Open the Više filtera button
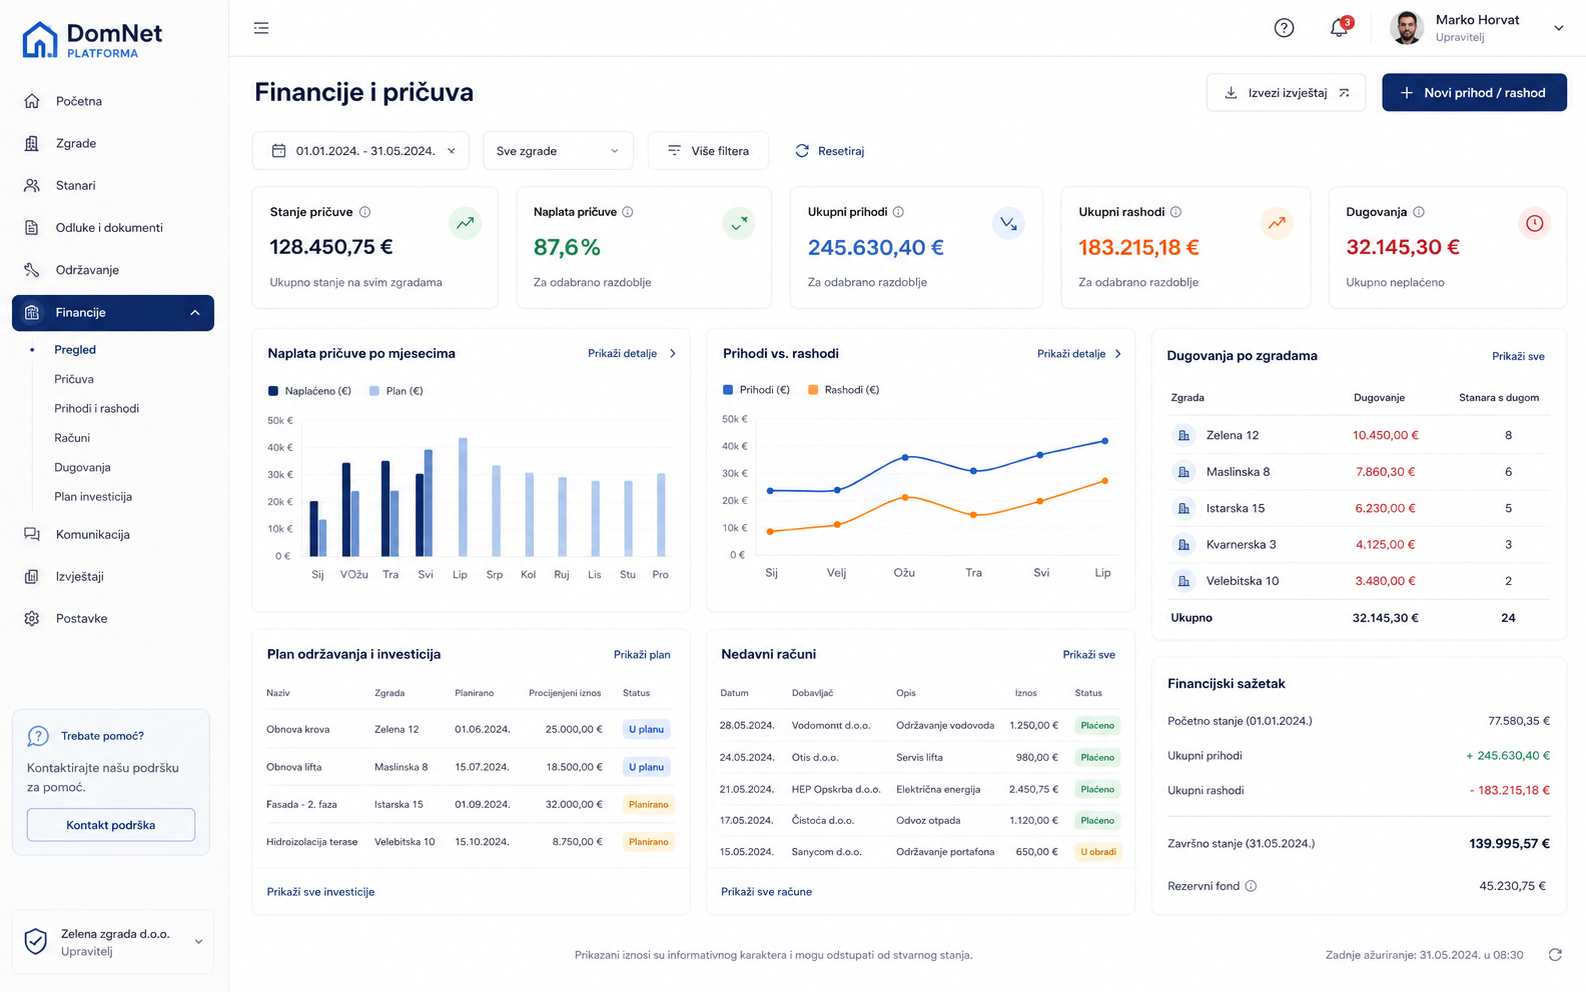The height and width of the screenshot is (992, 1586). pyautogui.click(x=708, y=151)
